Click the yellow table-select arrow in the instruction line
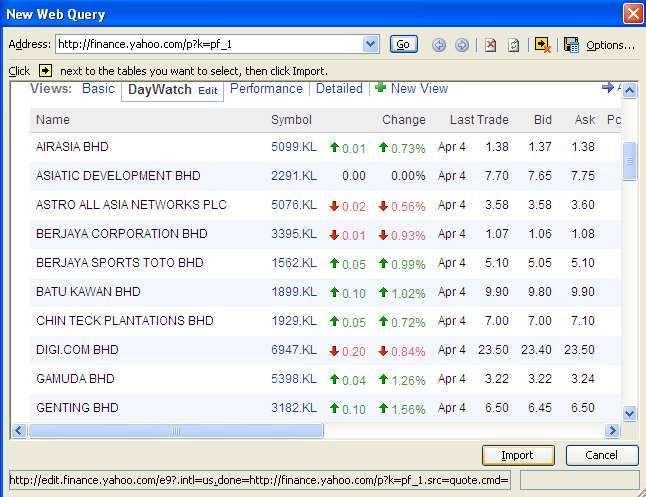Image resolution: width=646 pixels, height=497 pixels. click(45, 70)
